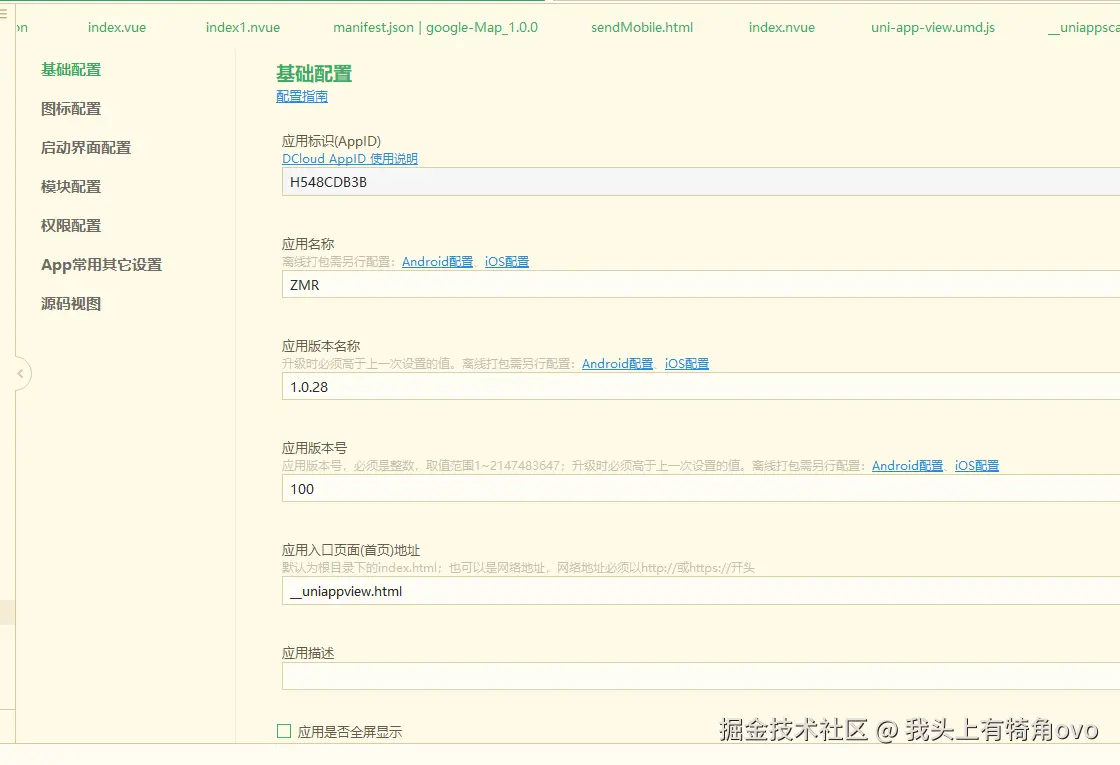Toggle the 应用是否全屏显示 checkbox

(x=284, y=731)
